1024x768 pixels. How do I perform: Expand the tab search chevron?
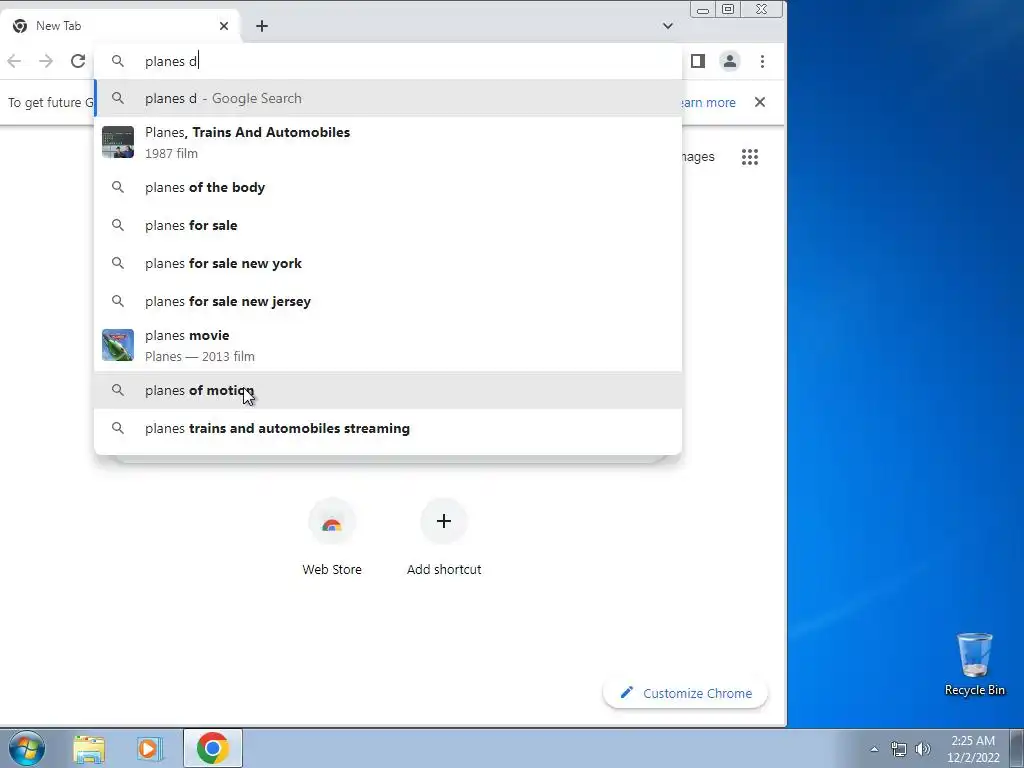click(x=667, y=26)
